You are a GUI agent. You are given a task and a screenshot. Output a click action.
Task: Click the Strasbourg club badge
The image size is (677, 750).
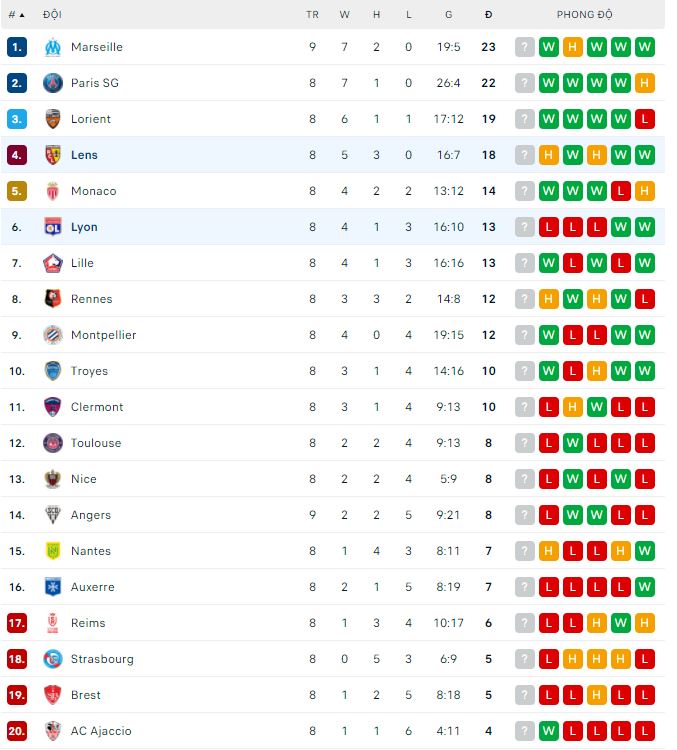click(53, 659)
